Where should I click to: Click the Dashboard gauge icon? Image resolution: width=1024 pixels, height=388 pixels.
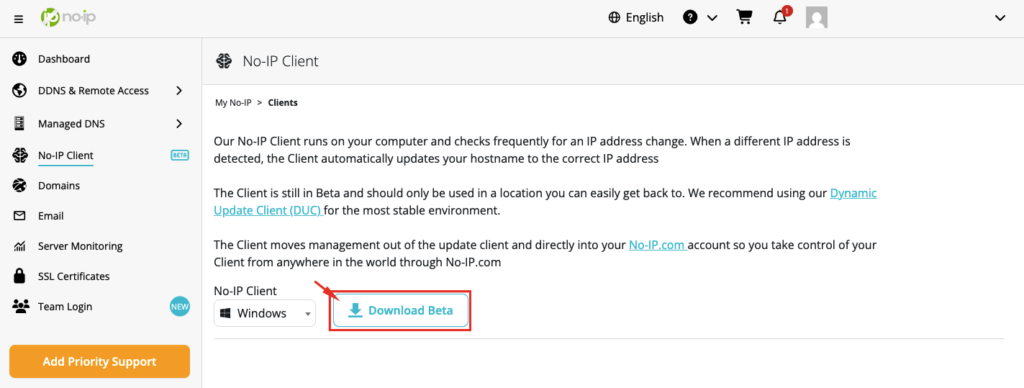click(20, 59)
